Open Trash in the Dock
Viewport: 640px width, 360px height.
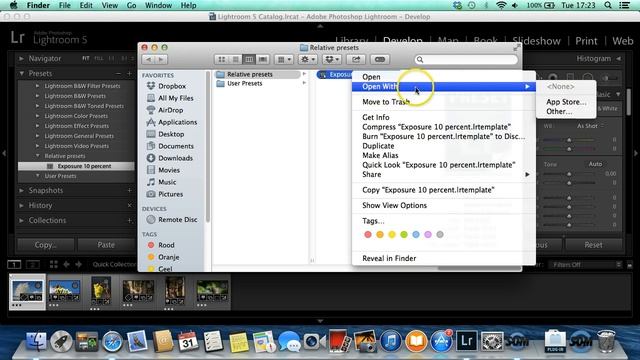tap(607, 341)
